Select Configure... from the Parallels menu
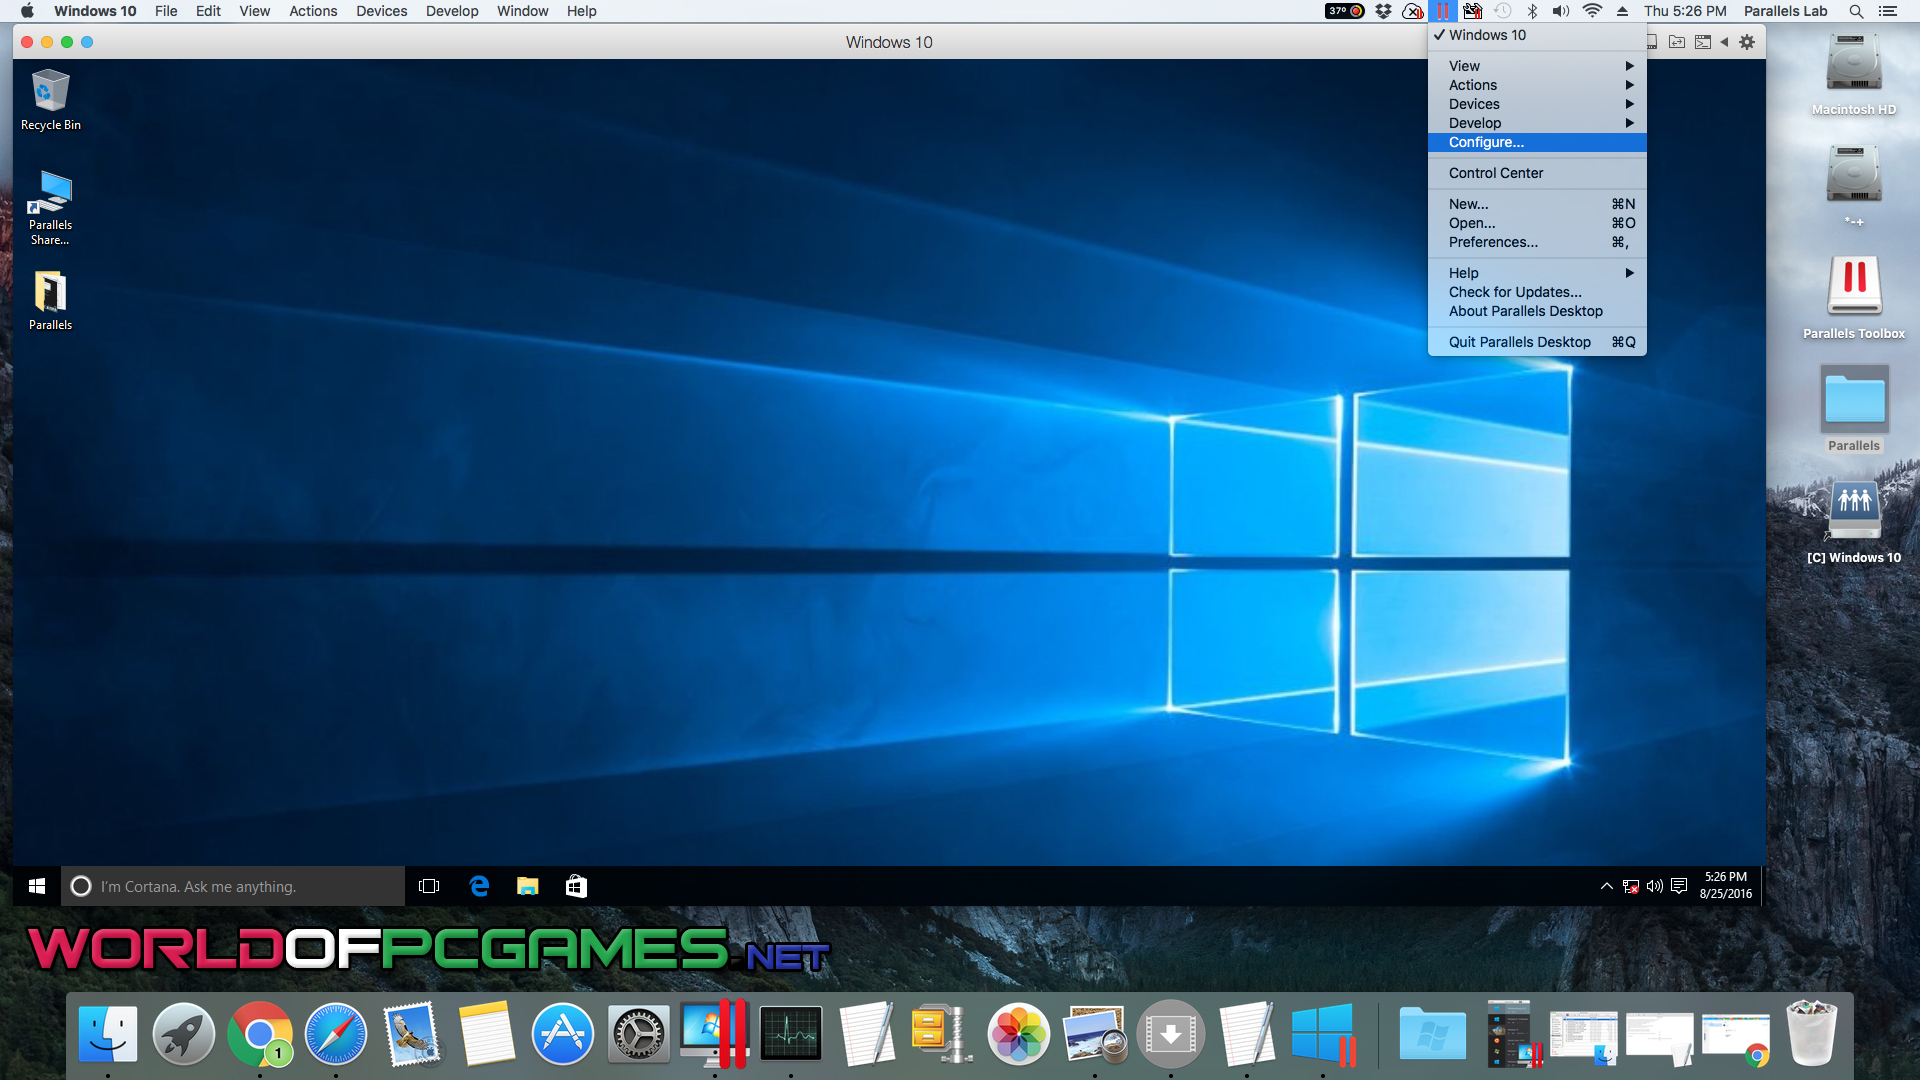Screen dimensions: 1920x1080 [1486, 142]
